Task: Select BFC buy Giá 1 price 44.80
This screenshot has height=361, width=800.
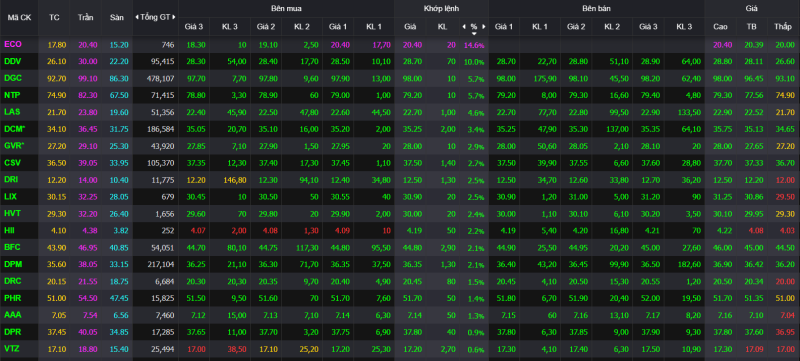Action: tap(338, 248)
